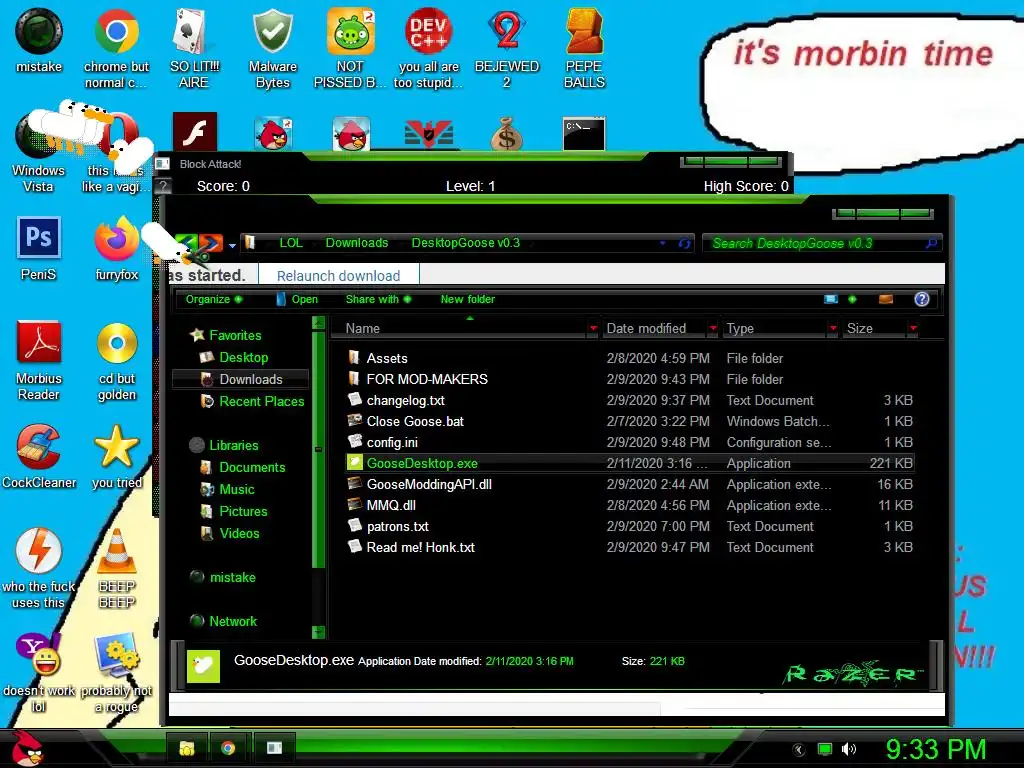Open the change view options dropdown
Viewport: 1024px width, 768px height.
coord(852,299)
